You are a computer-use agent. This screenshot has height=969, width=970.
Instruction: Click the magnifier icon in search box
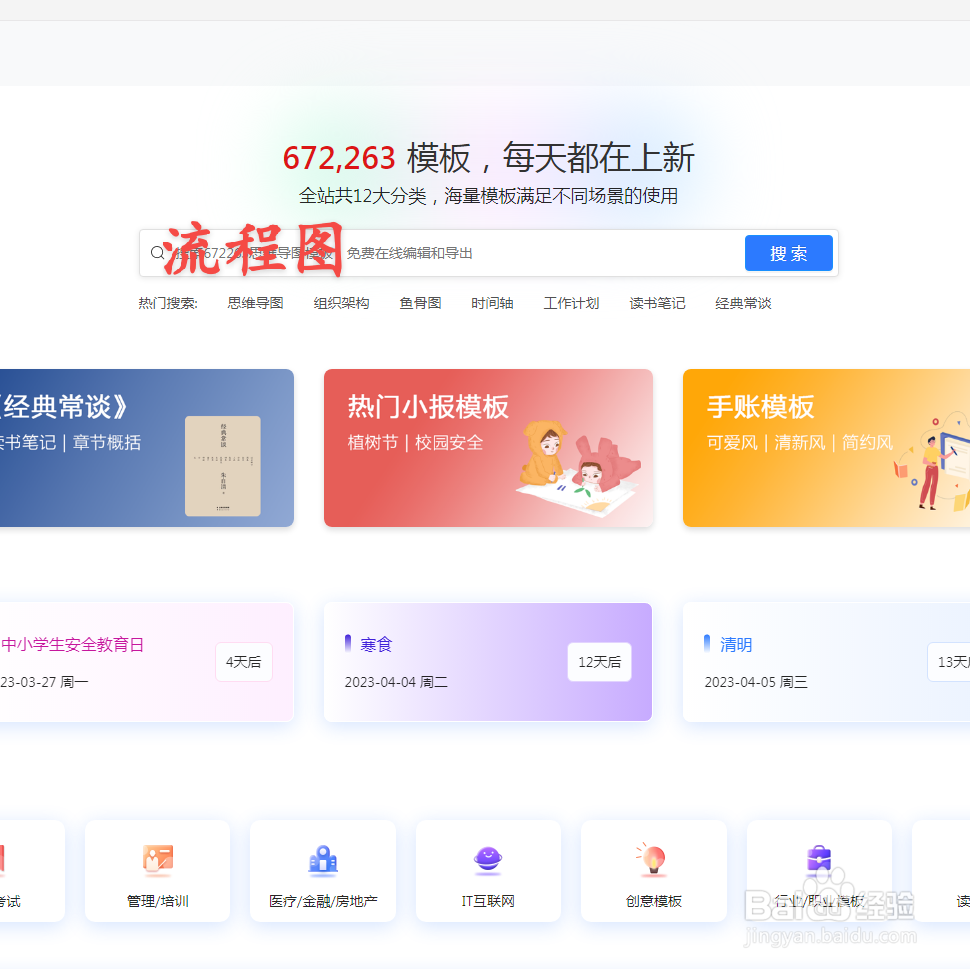[x=157, y=252]
